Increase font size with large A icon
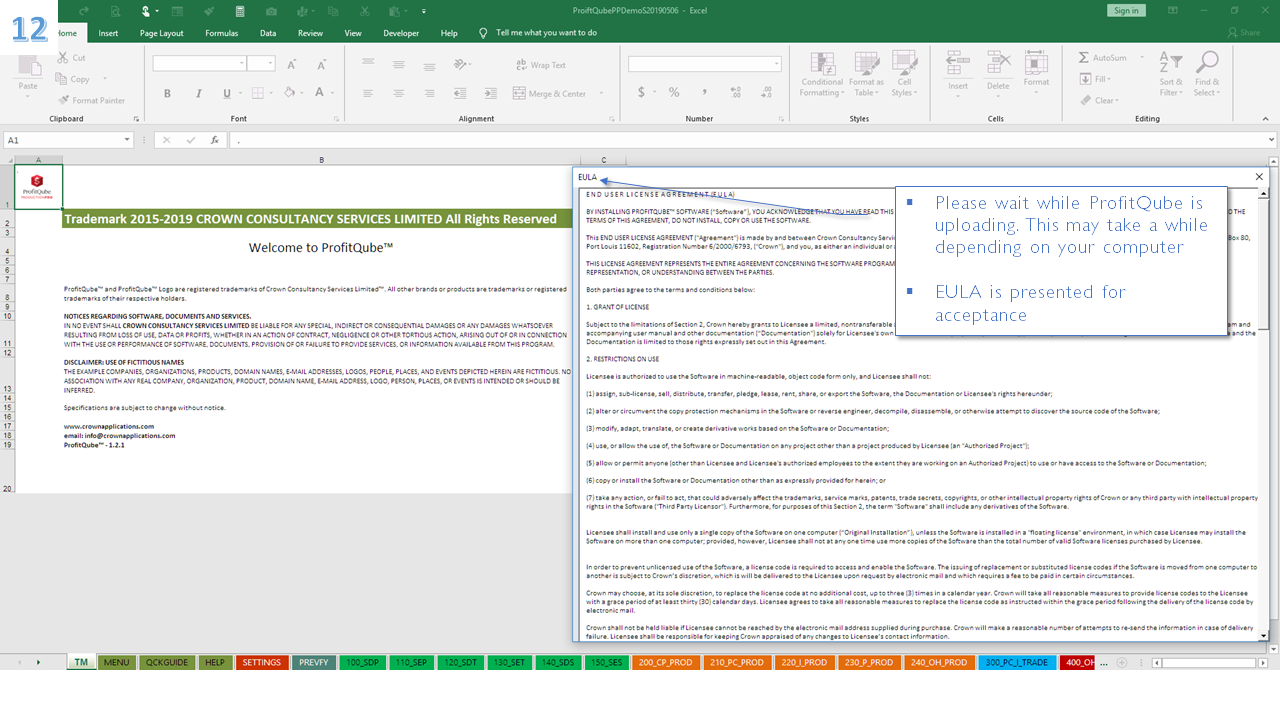This screenshot has height=720, width=1280. [292, 64]
